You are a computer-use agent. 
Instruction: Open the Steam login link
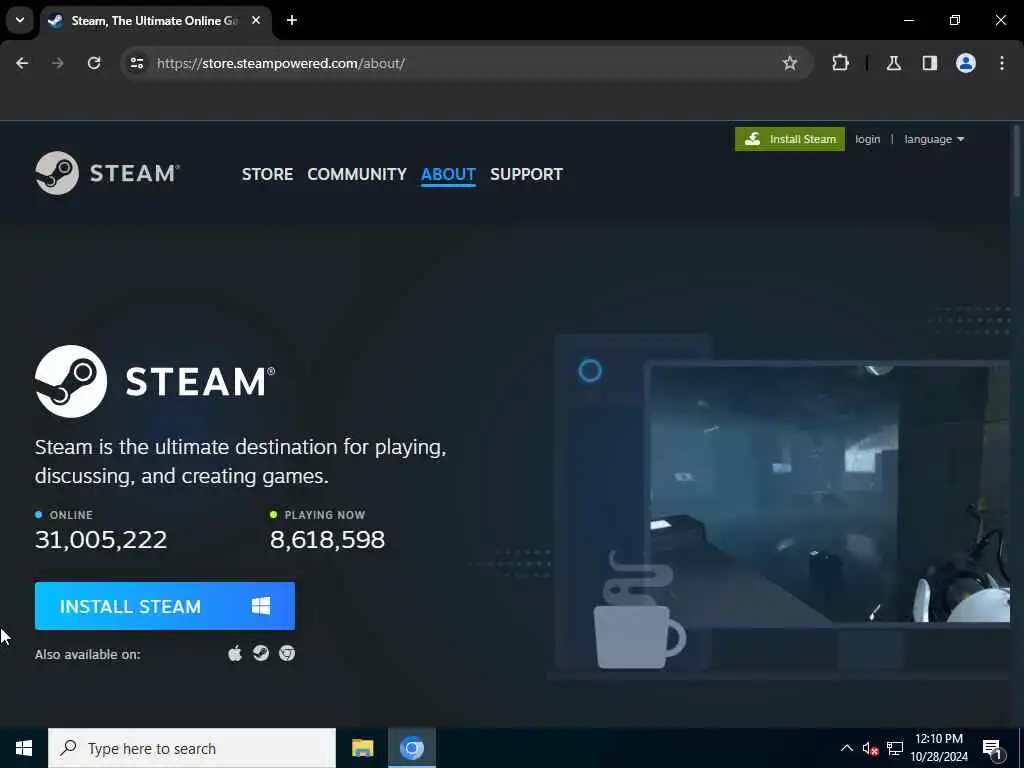point(867,139)
